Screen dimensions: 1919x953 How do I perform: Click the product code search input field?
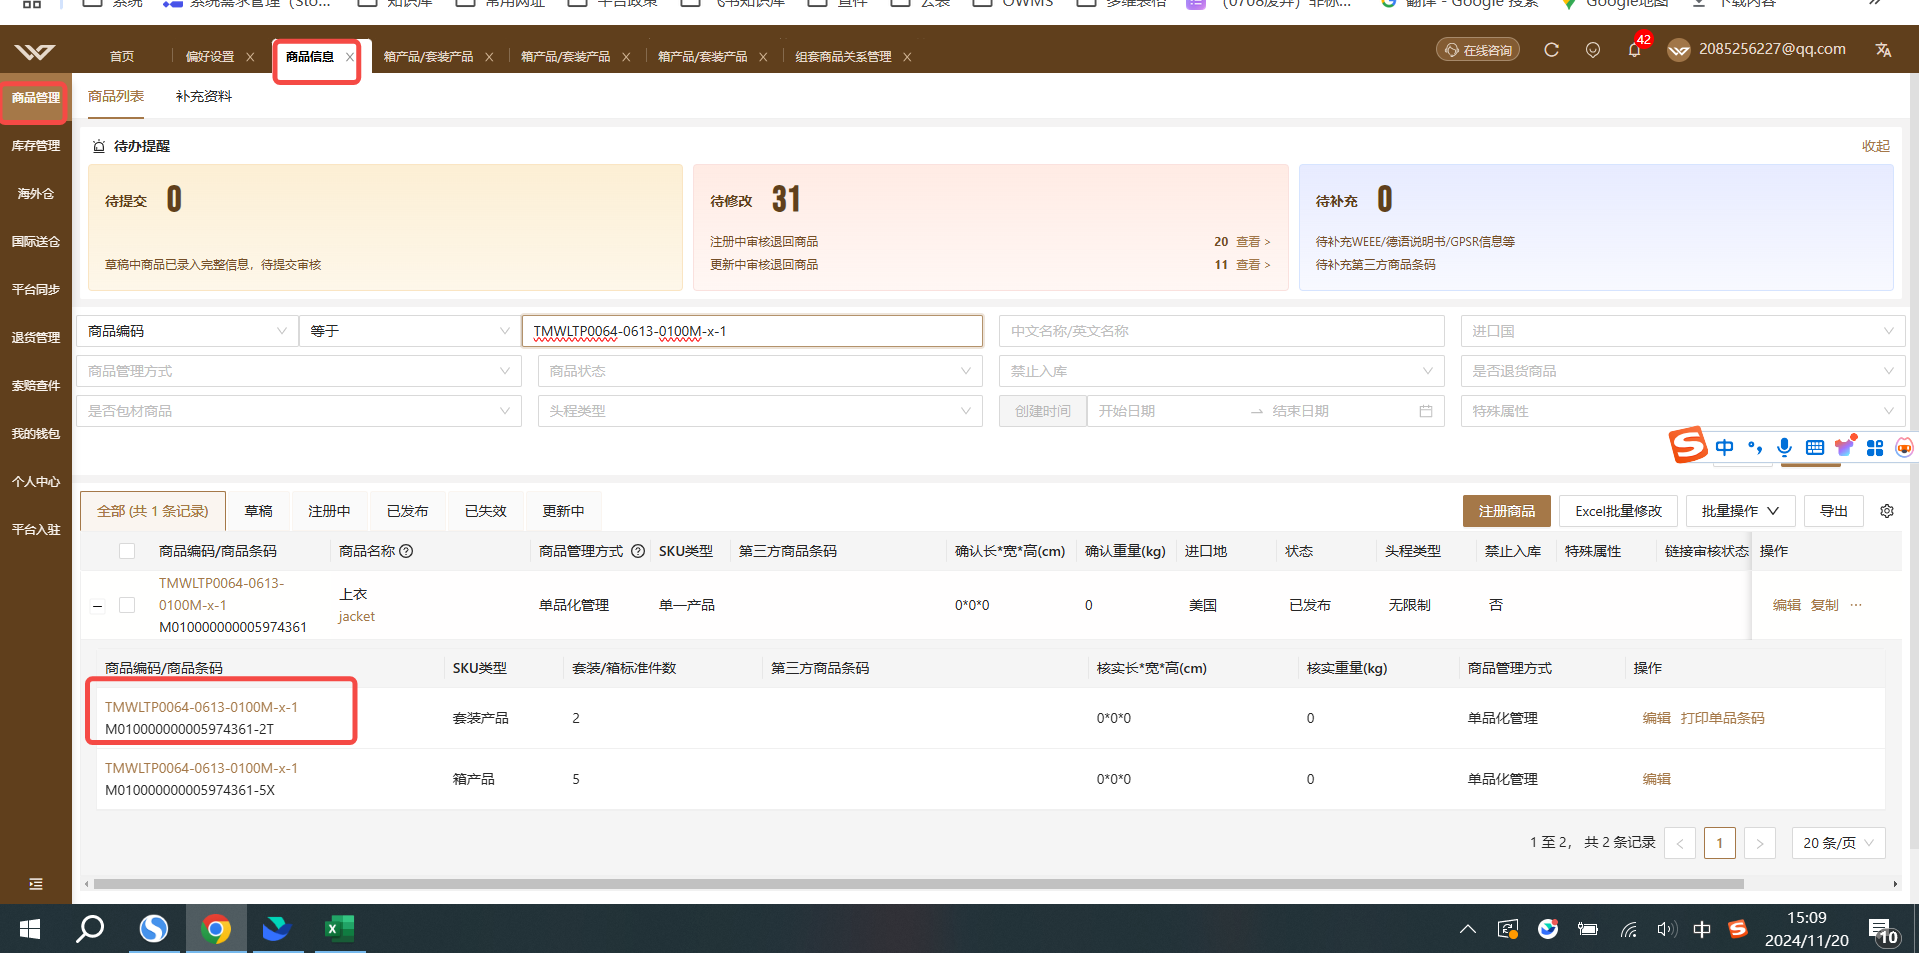752,331
